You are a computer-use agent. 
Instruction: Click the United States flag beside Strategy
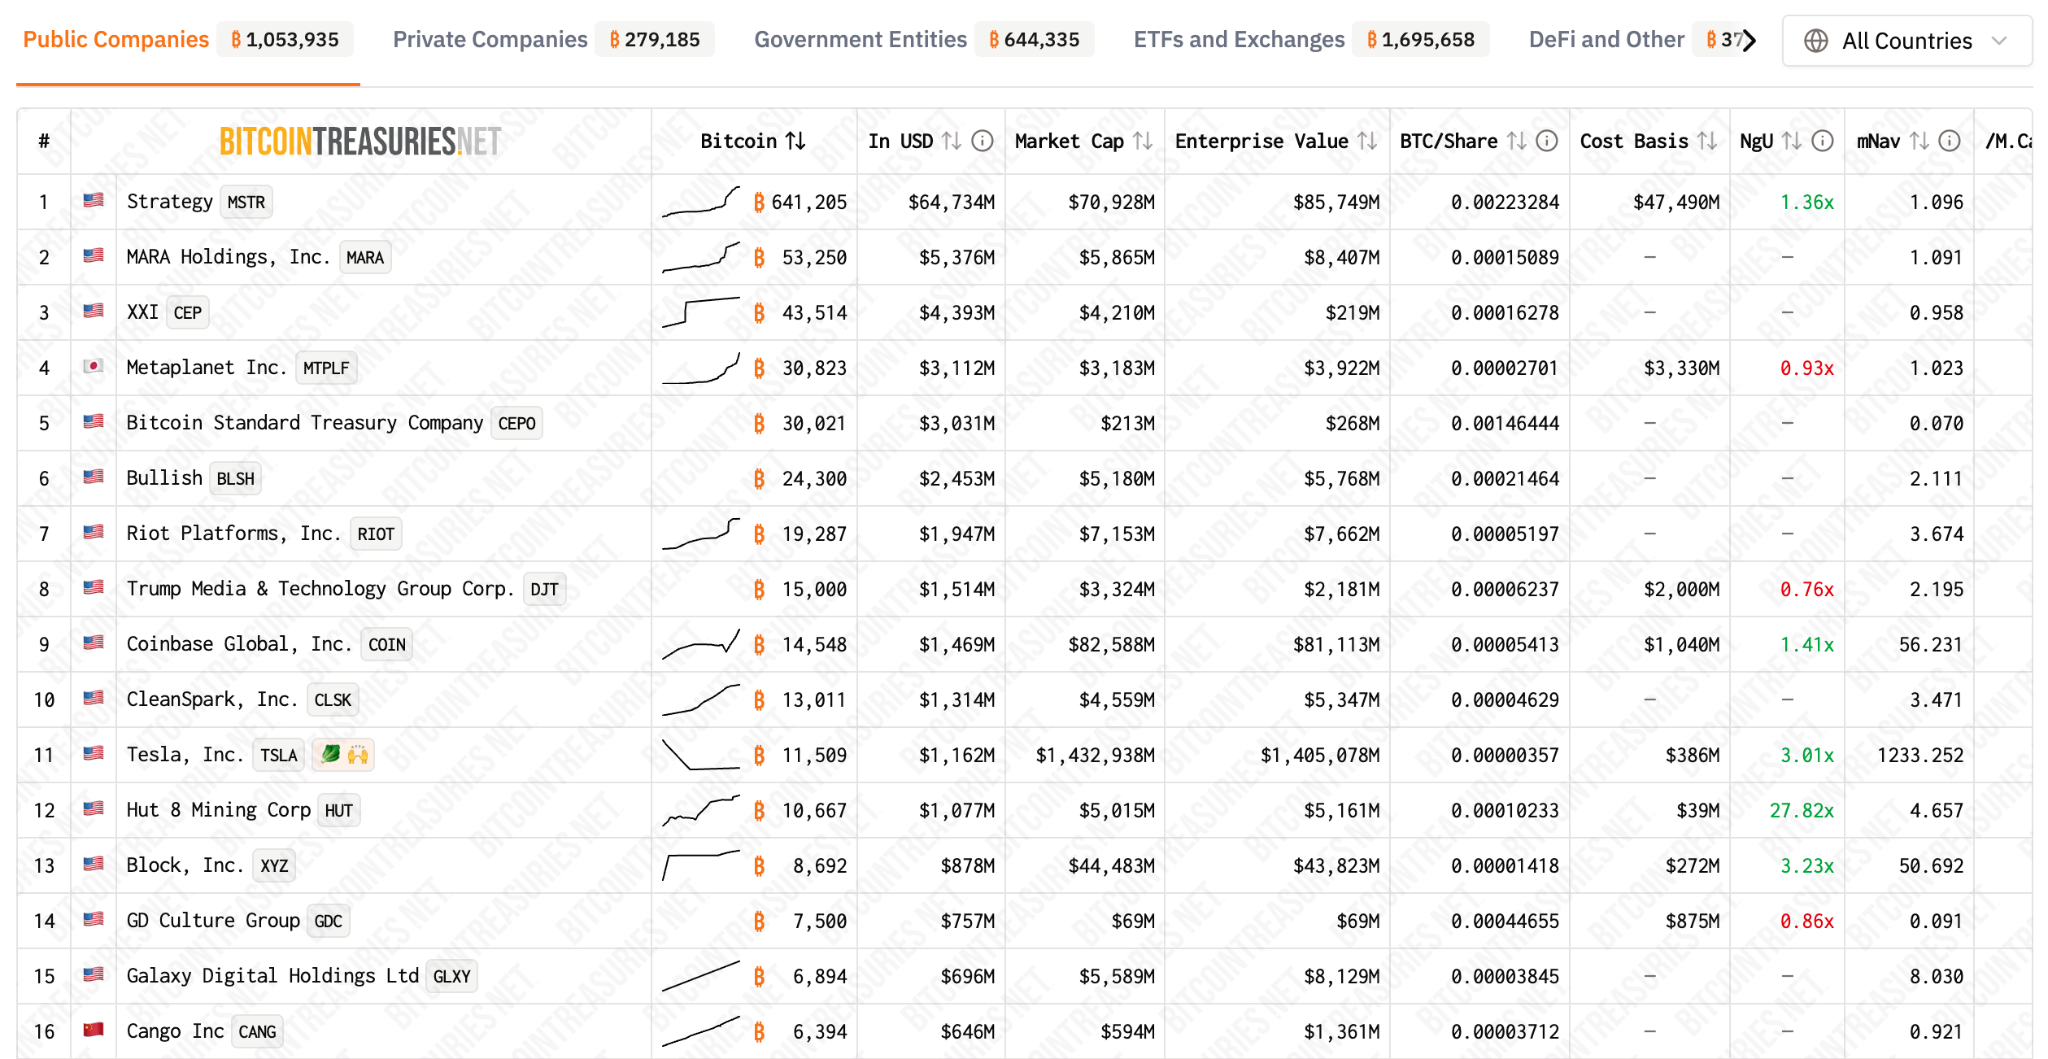click(x=94, y=201)
